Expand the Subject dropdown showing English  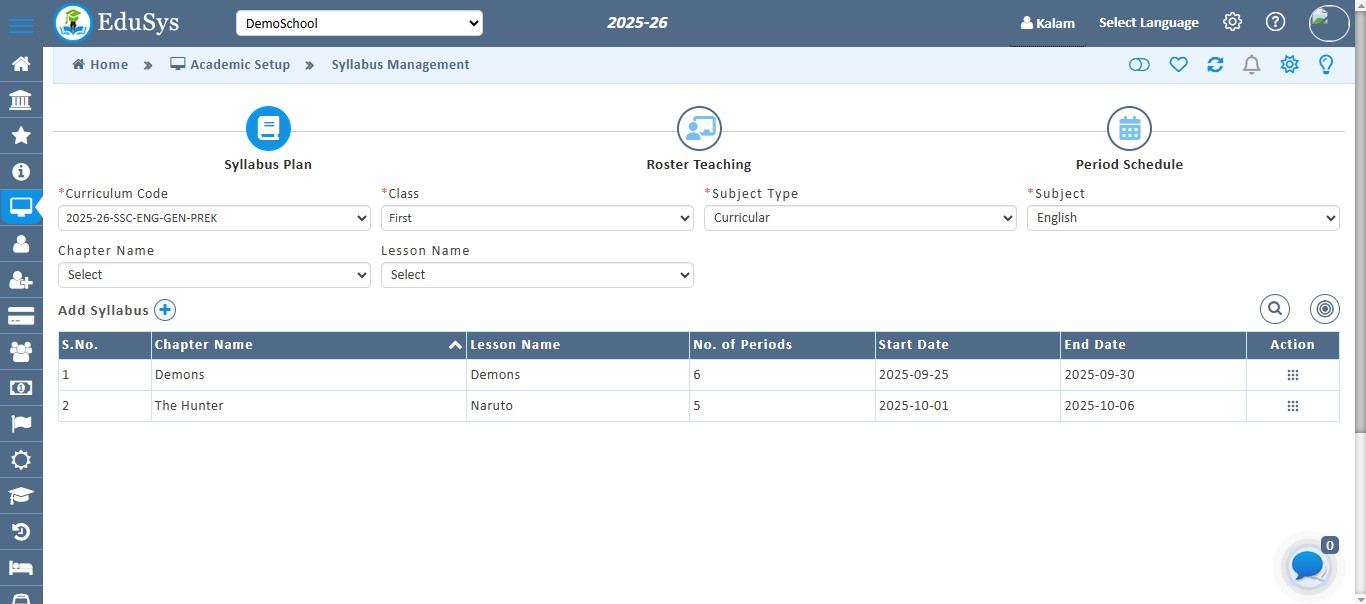pyautogui.click(x=1182, y=218)
